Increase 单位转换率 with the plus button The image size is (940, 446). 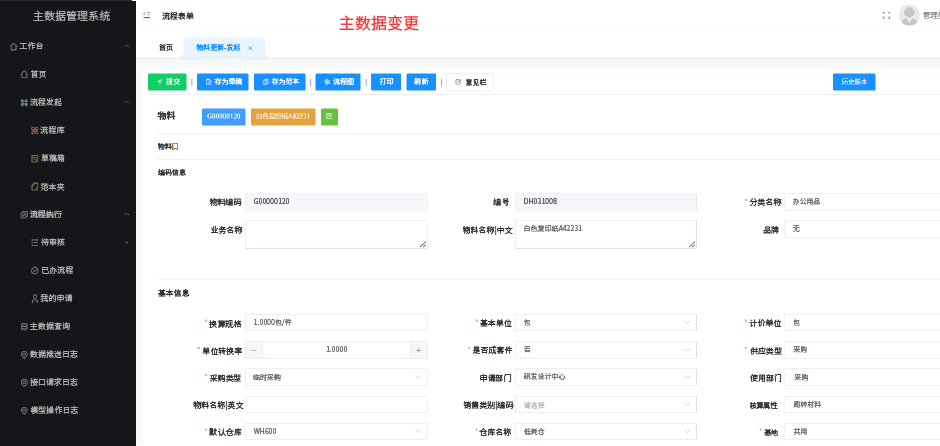point(418,350)
